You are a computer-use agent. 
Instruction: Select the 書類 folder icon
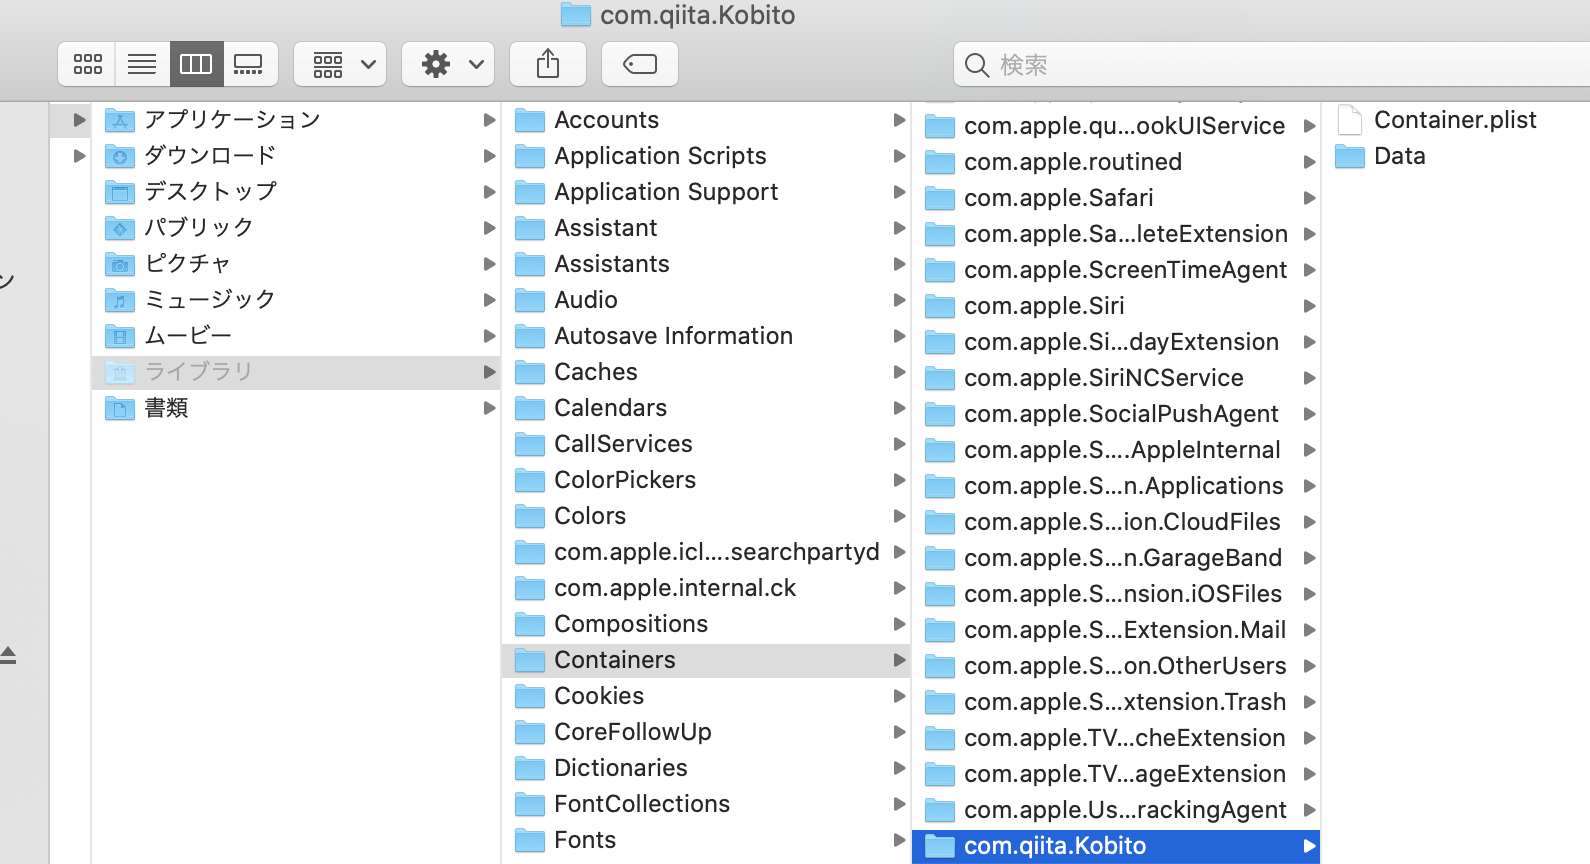120,408
